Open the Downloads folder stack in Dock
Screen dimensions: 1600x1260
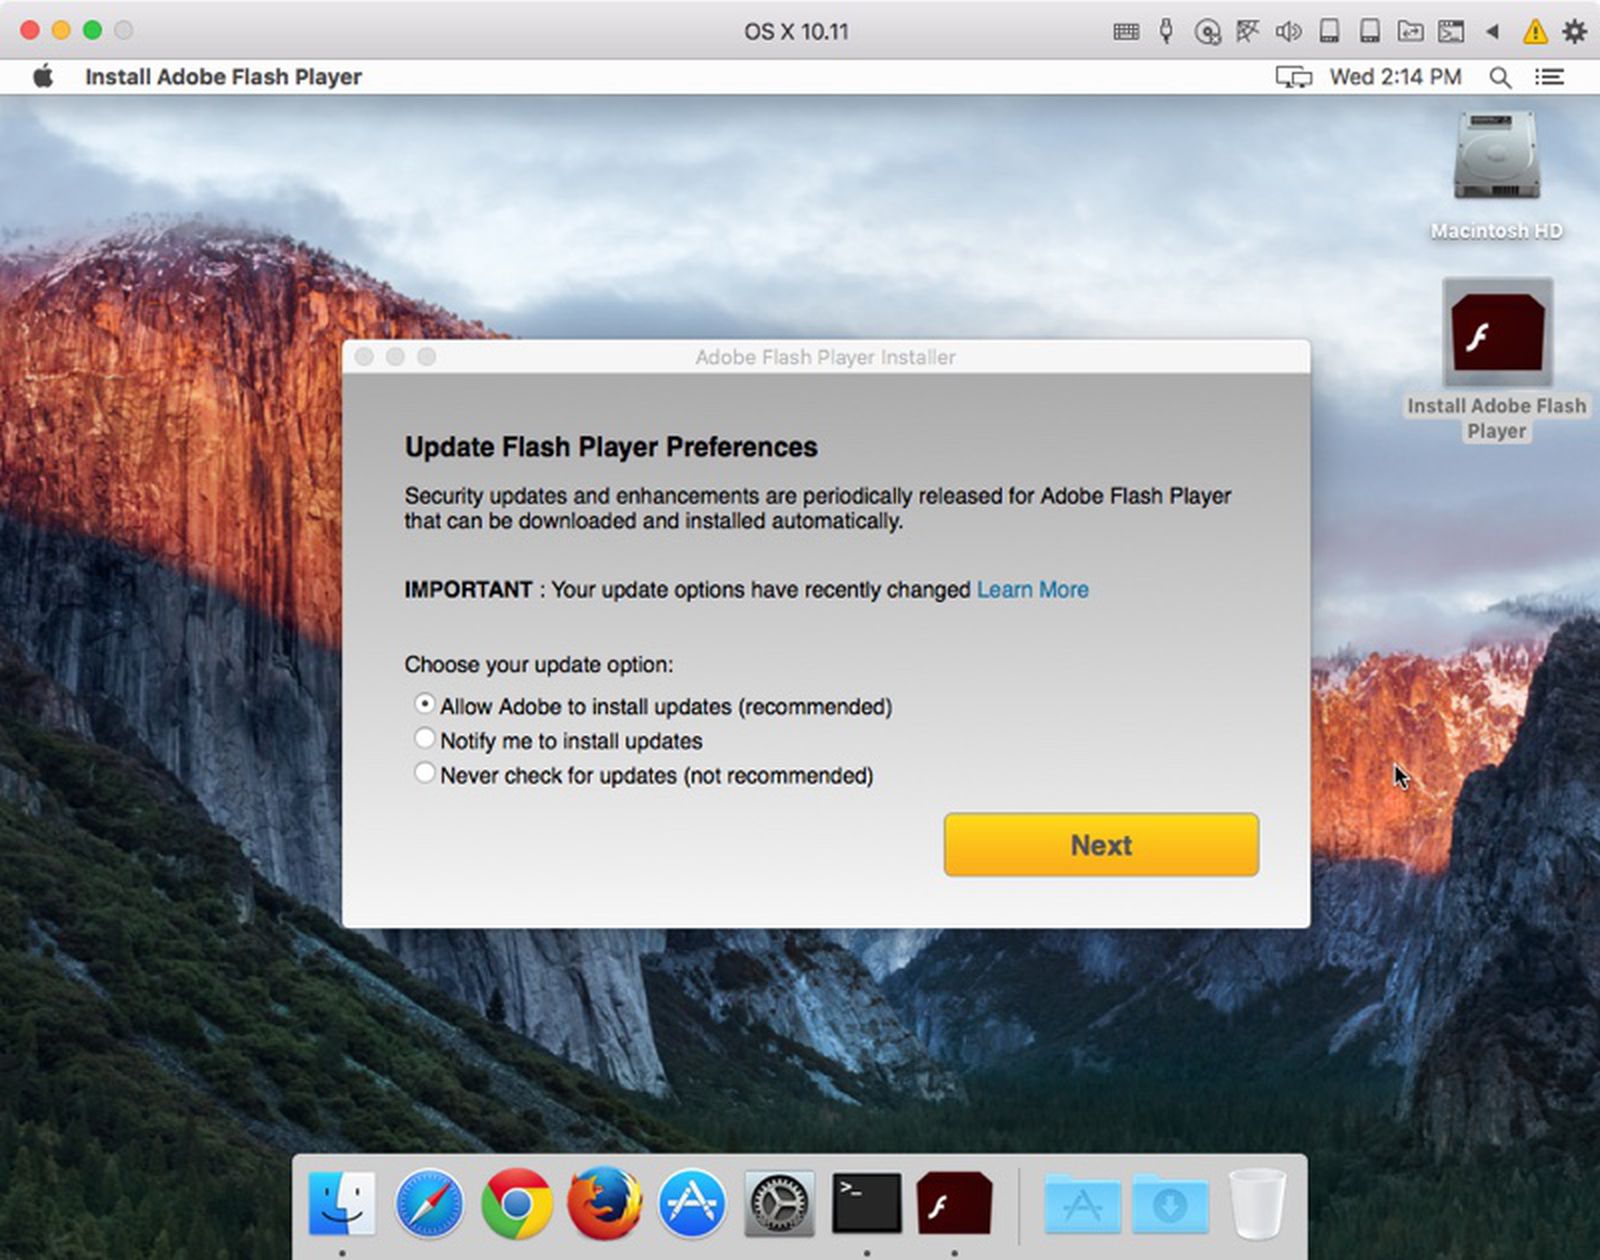[1170, 1203]
